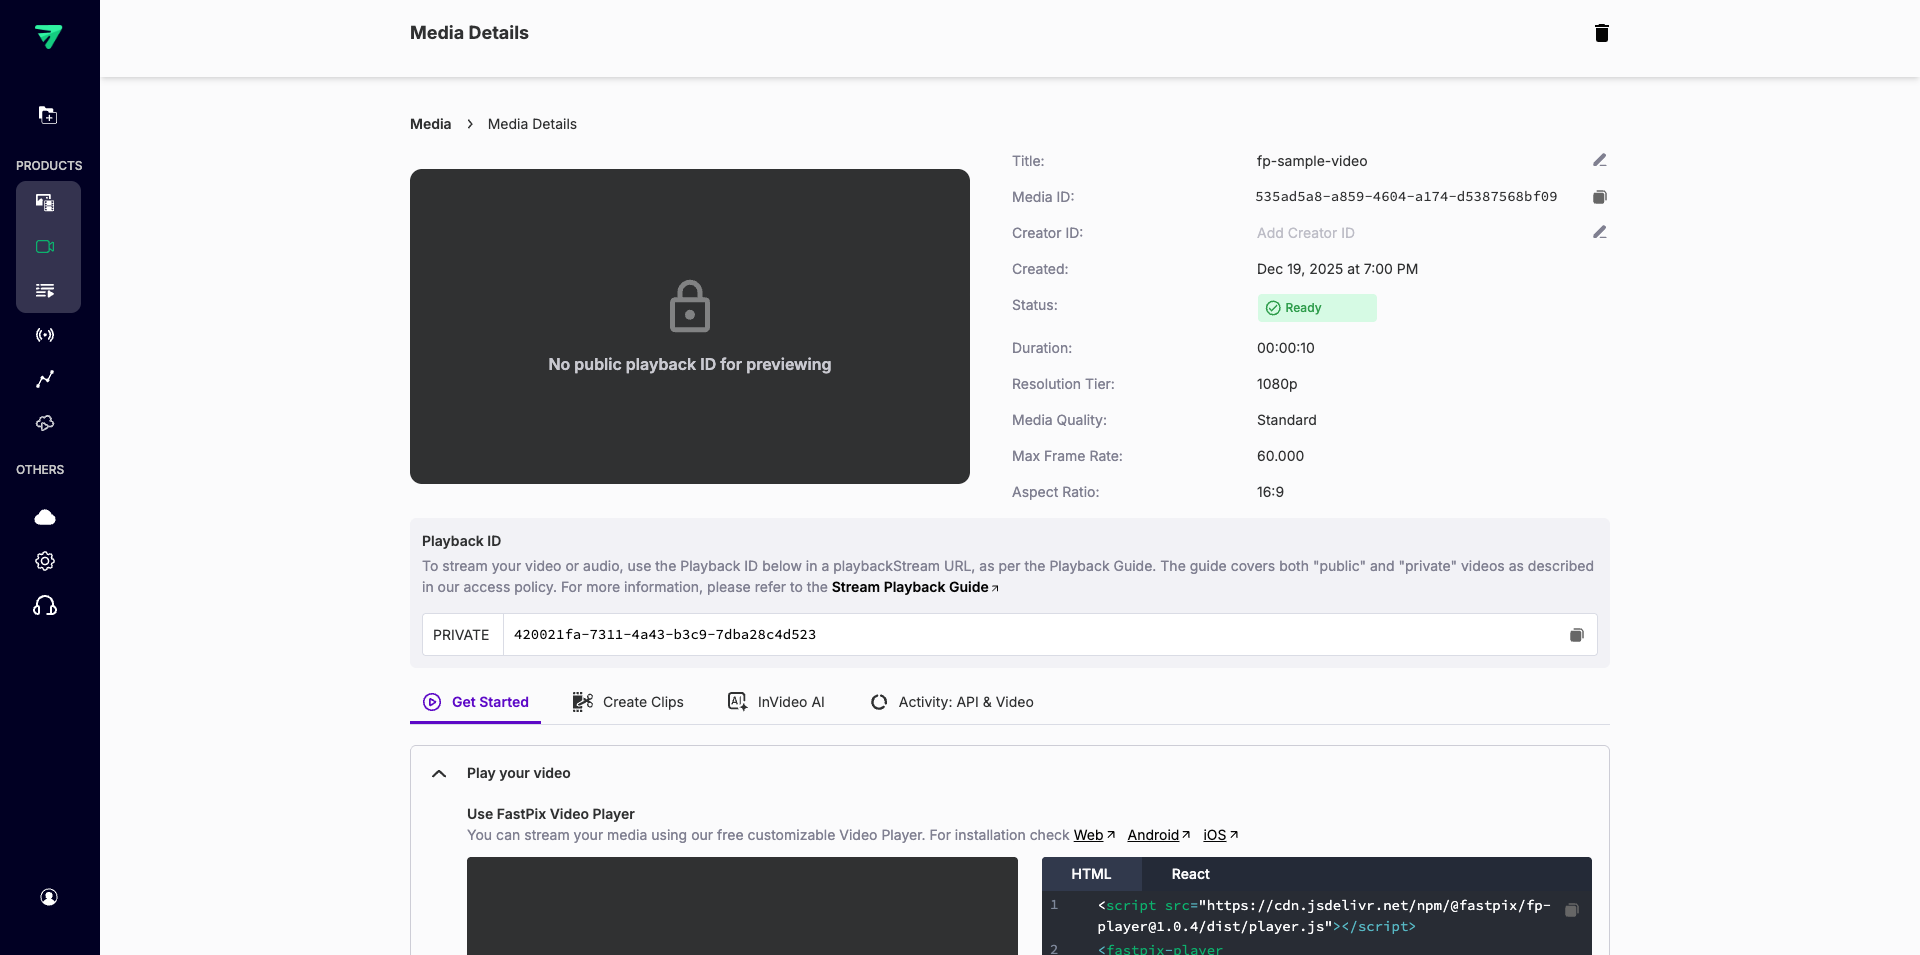Create new project using the folder-plus icon
Screen dimensions: 1920x955
[x=48, y=115]
